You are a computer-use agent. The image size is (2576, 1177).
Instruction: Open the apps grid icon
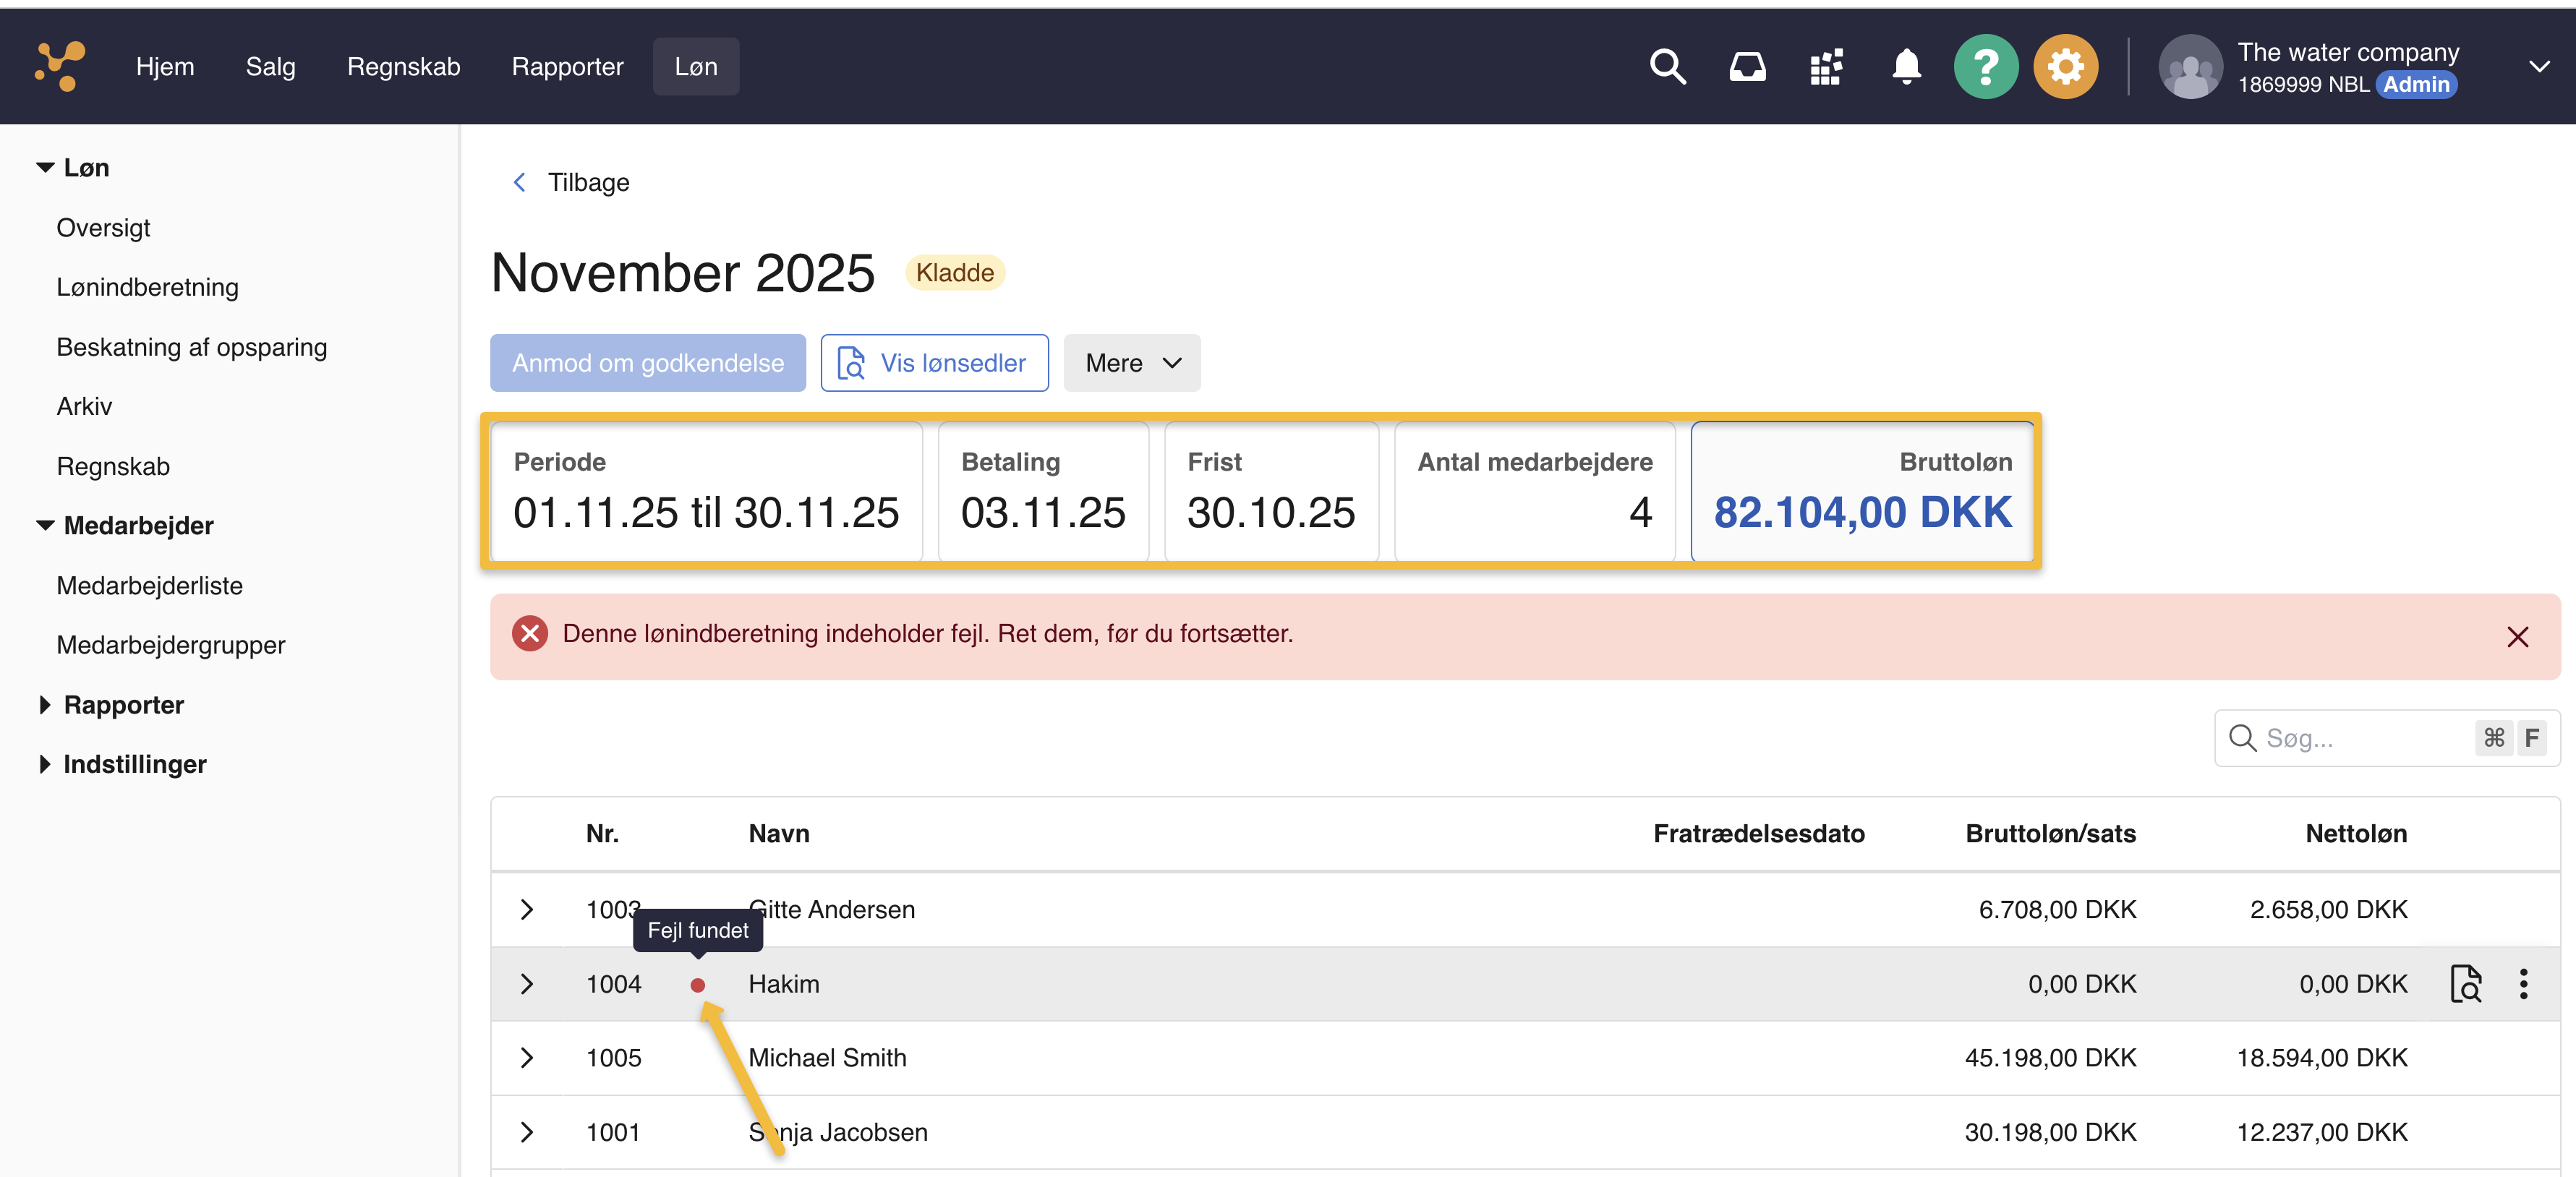(1826, 67)
